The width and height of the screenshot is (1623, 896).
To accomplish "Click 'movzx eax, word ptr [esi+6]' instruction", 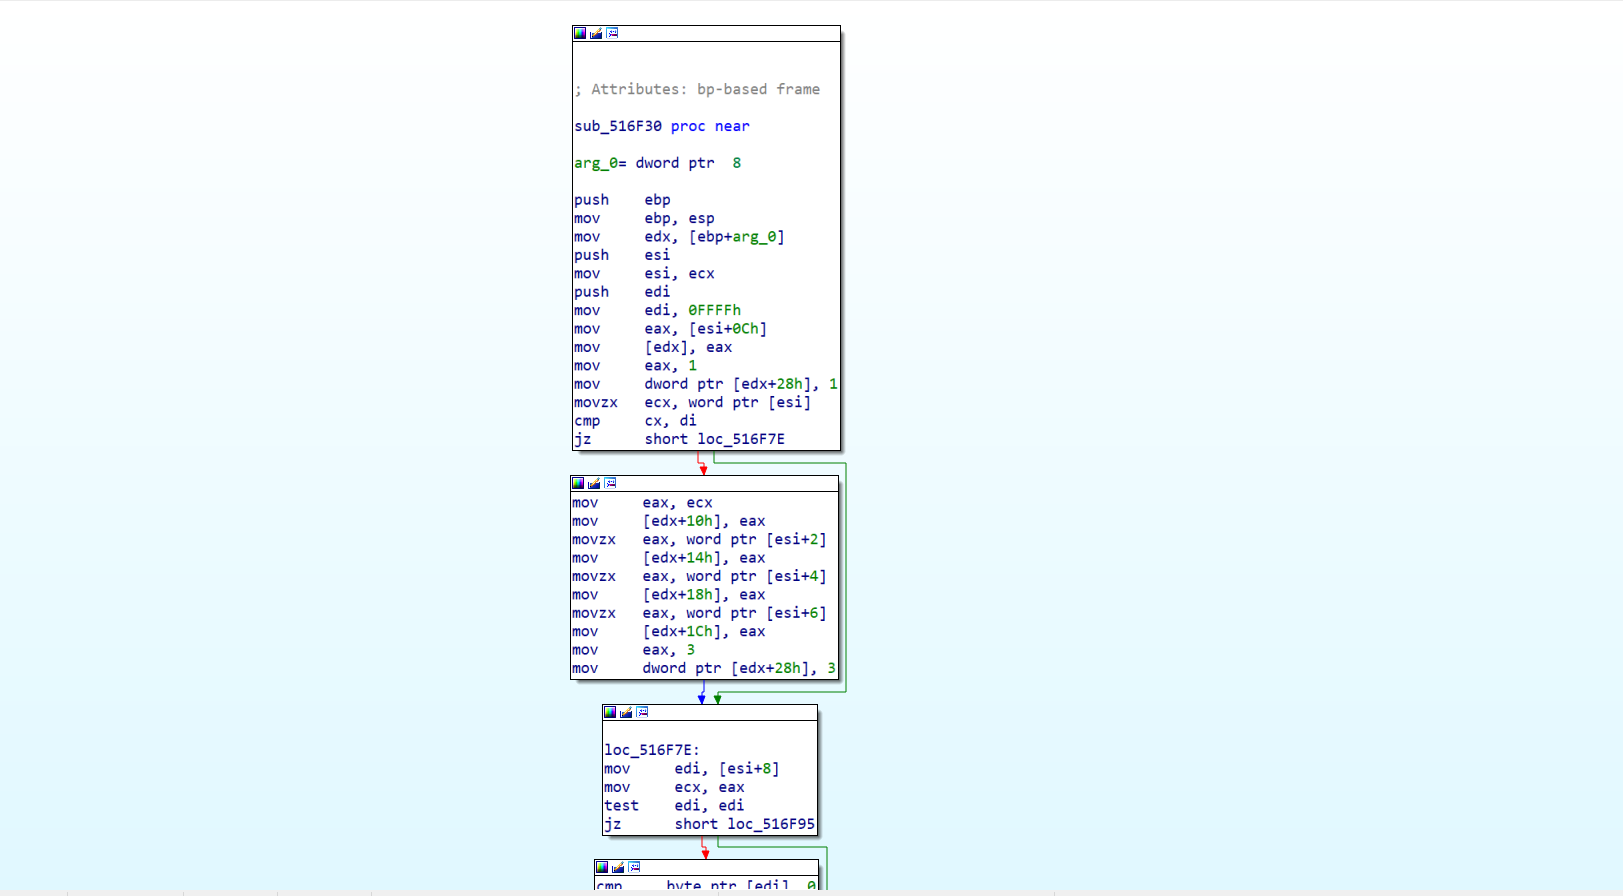I will coord(700,613).
